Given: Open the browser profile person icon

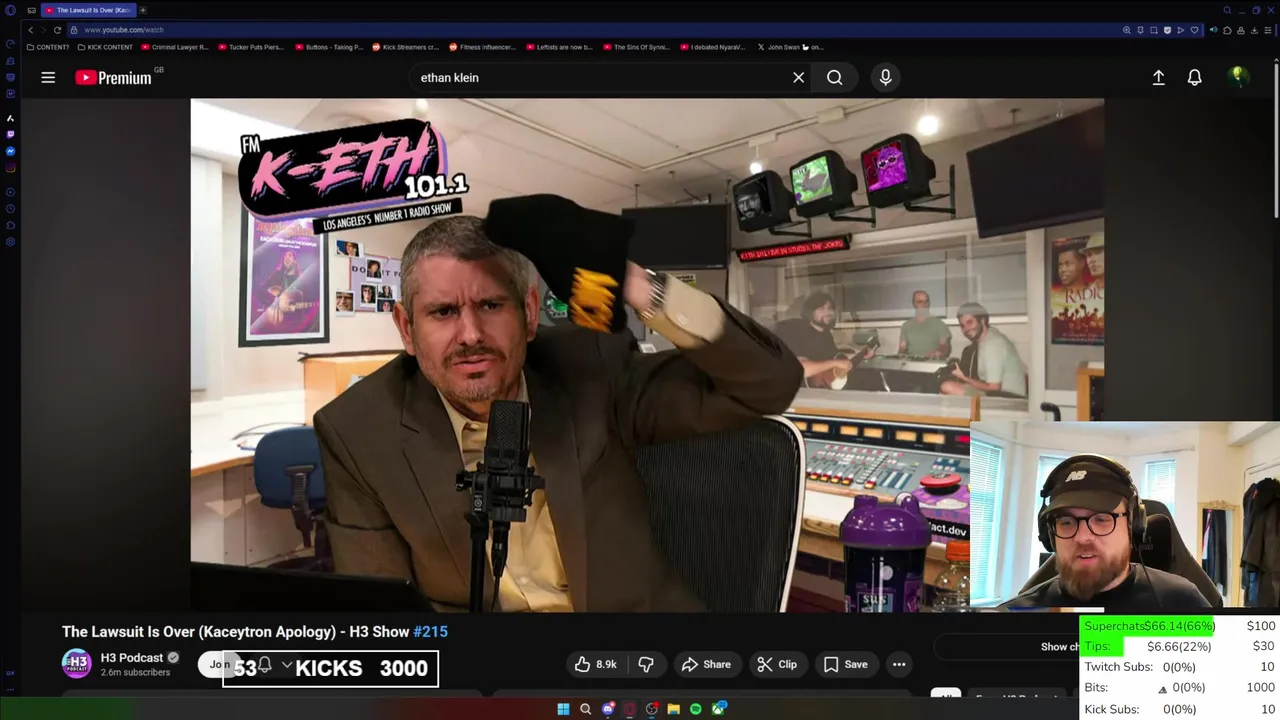Looking at the screenshot, I should [x=1241, y=30].
